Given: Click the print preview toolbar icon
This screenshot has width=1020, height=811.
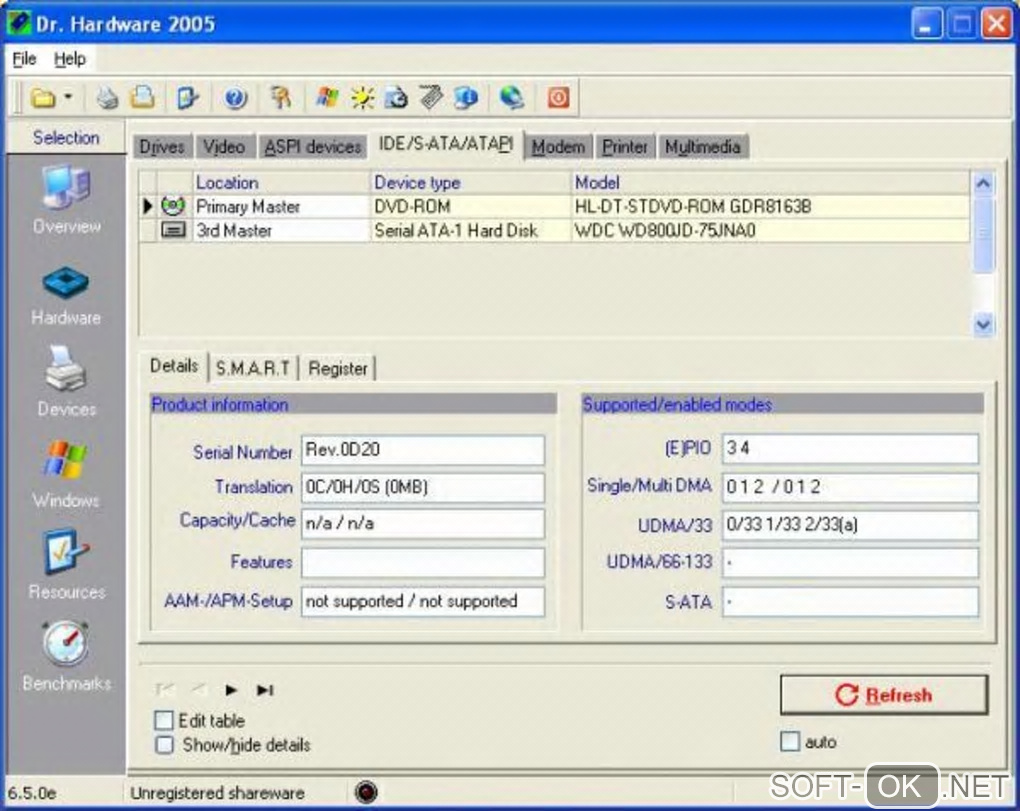Looking at the screenshot, I should pyautogui.click(x=143, y=98).
